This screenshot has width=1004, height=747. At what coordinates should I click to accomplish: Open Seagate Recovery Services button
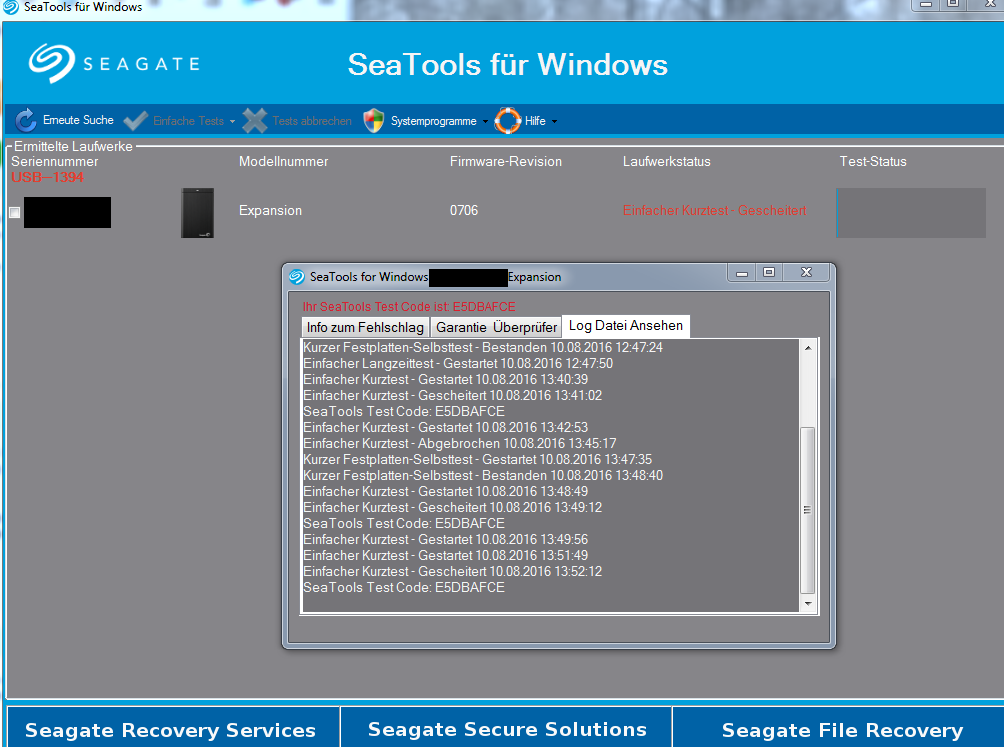[172, 727]
